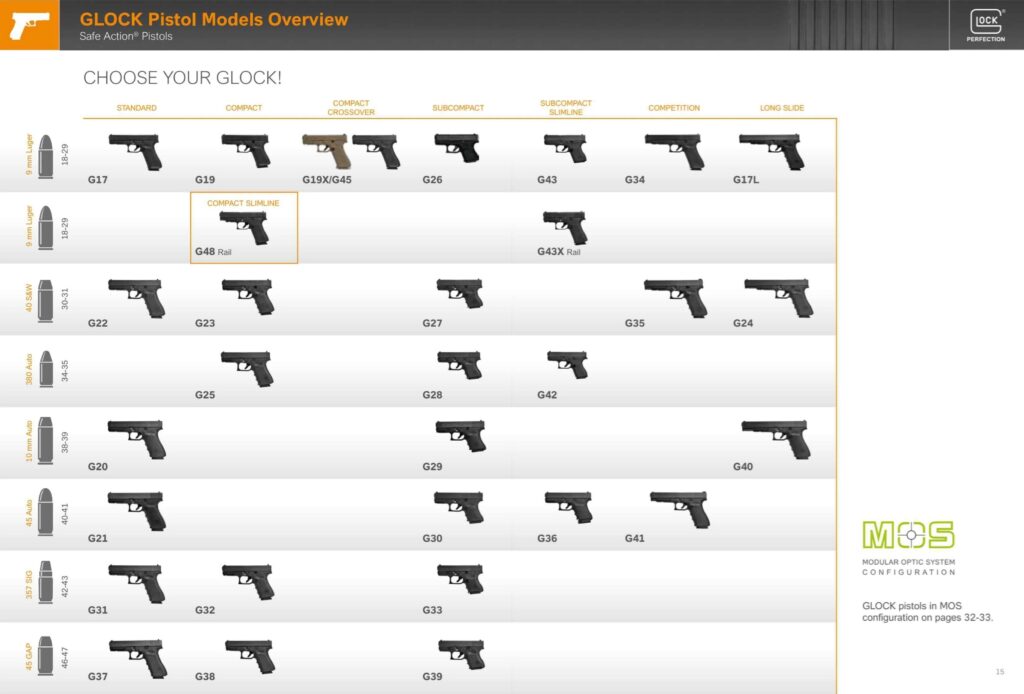Click the CHOOSE YOUR GLOCK! heading
The height and width of the screenshot is (694, 1024).
tap(182, 78)
